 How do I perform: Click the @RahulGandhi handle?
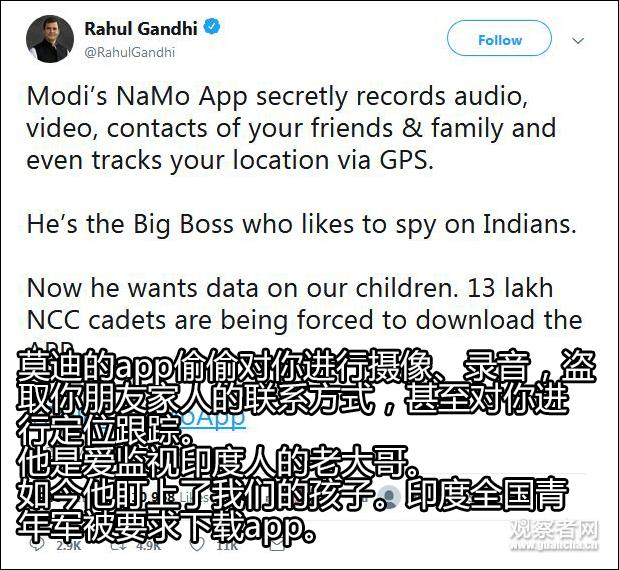coord(129,53)
